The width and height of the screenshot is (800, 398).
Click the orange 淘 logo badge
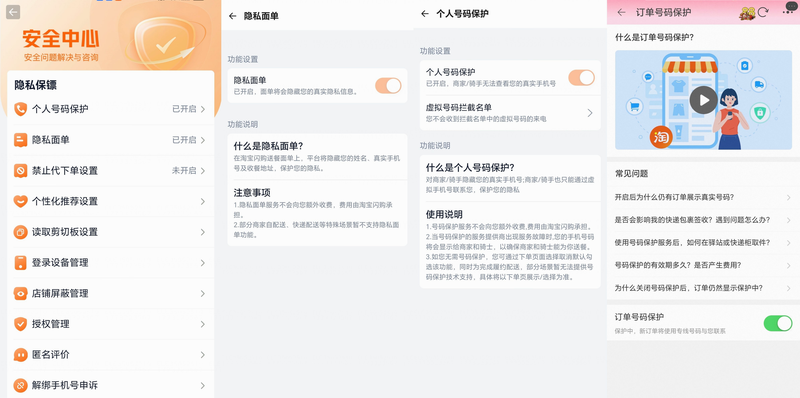[661, 138]
